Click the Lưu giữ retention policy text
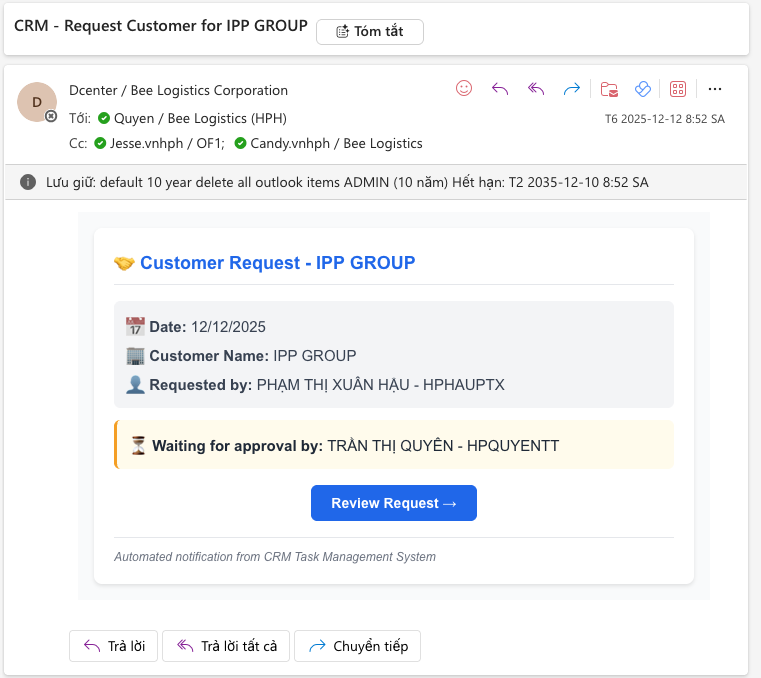The height and width of the screenshot is (678, 761). point(347,182)
